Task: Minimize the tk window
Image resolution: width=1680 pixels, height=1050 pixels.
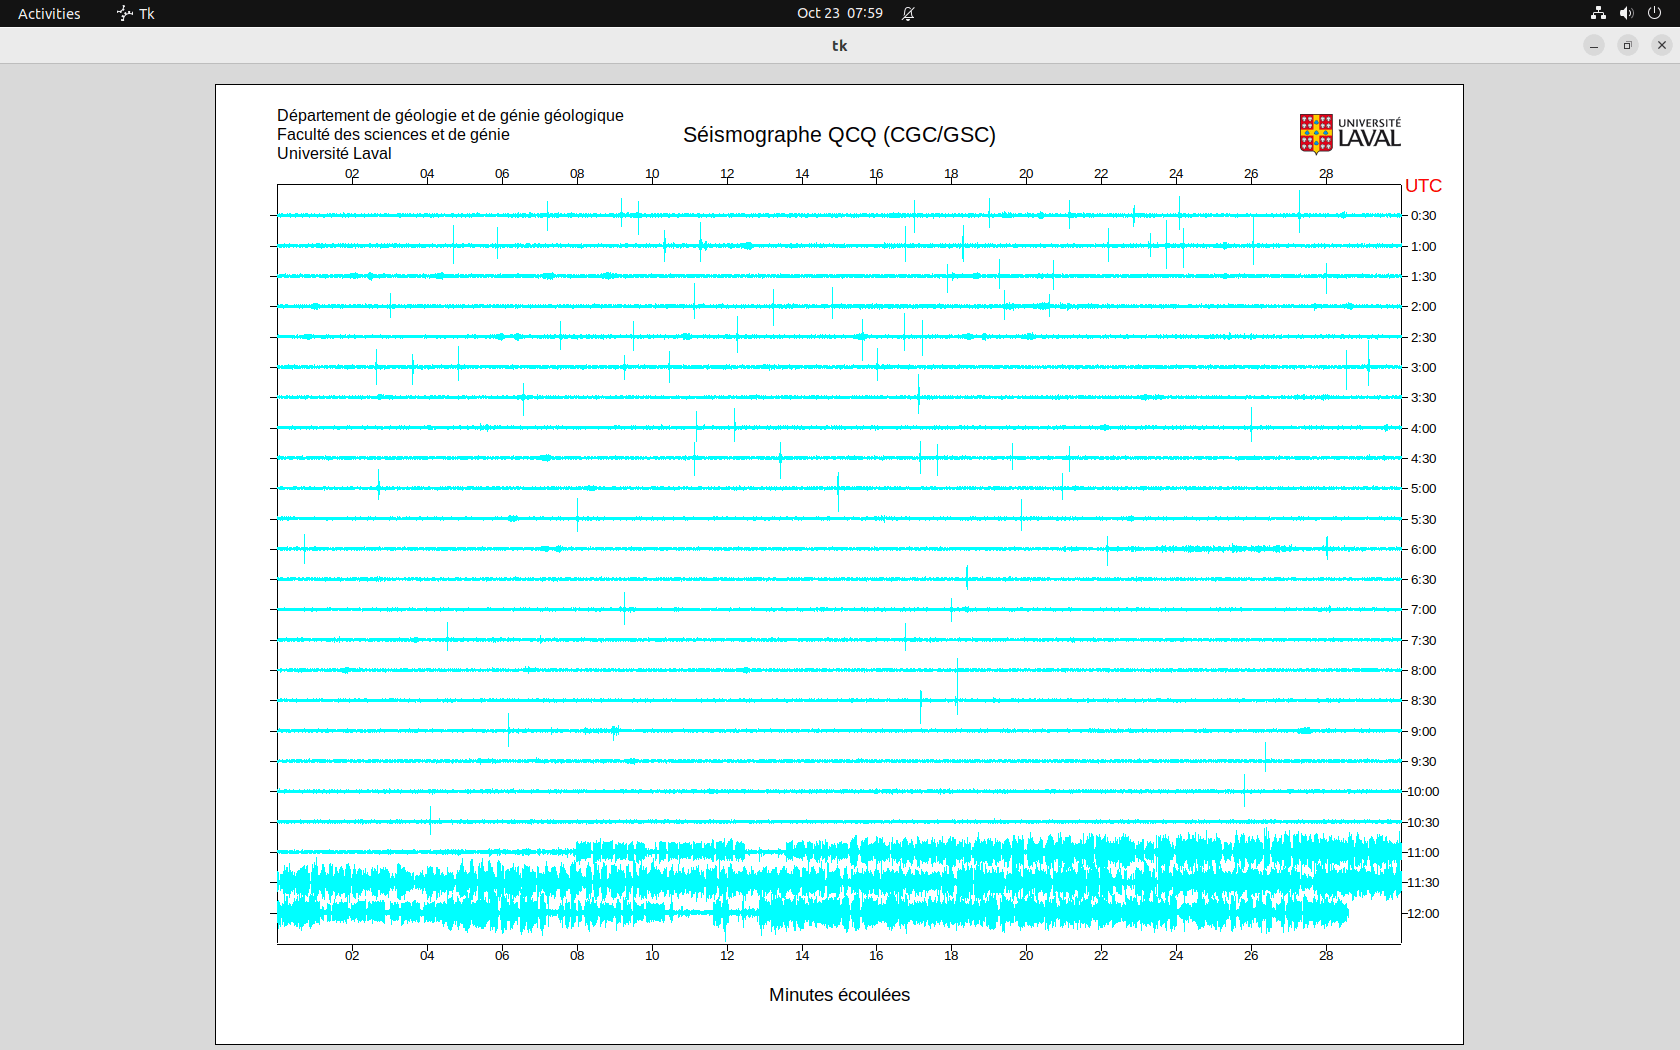Action: (1594, 45)
